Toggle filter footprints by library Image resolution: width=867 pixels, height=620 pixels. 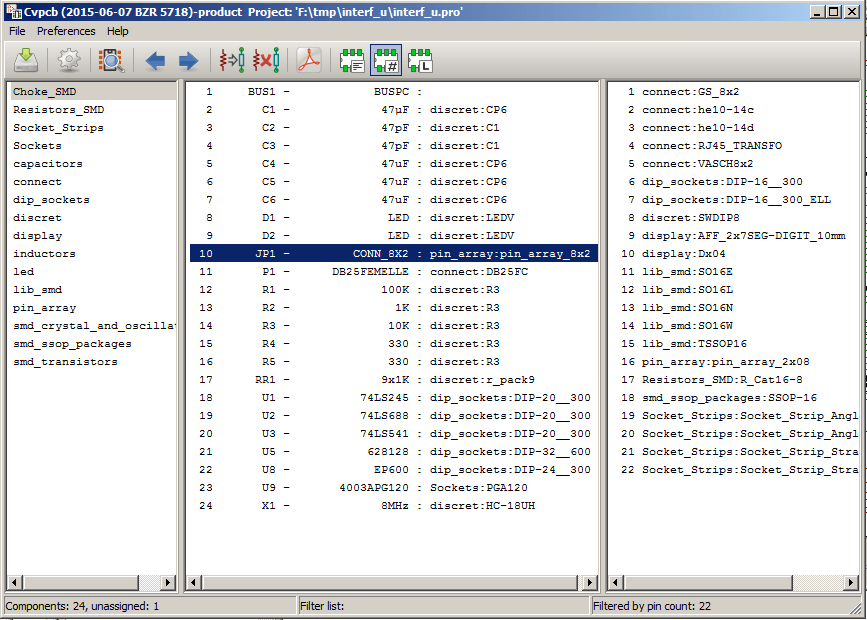click(420, 61)
